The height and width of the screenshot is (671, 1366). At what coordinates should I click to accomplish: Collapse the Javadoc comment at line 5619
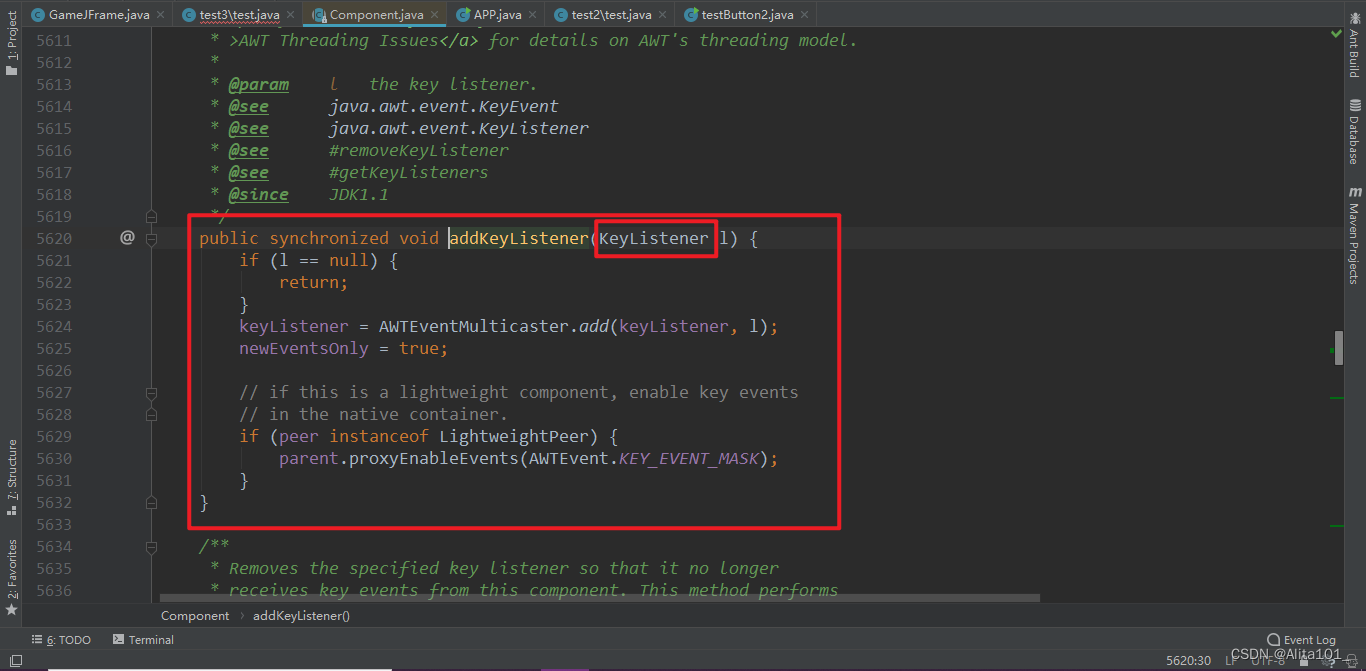click(x=151, y=216)
